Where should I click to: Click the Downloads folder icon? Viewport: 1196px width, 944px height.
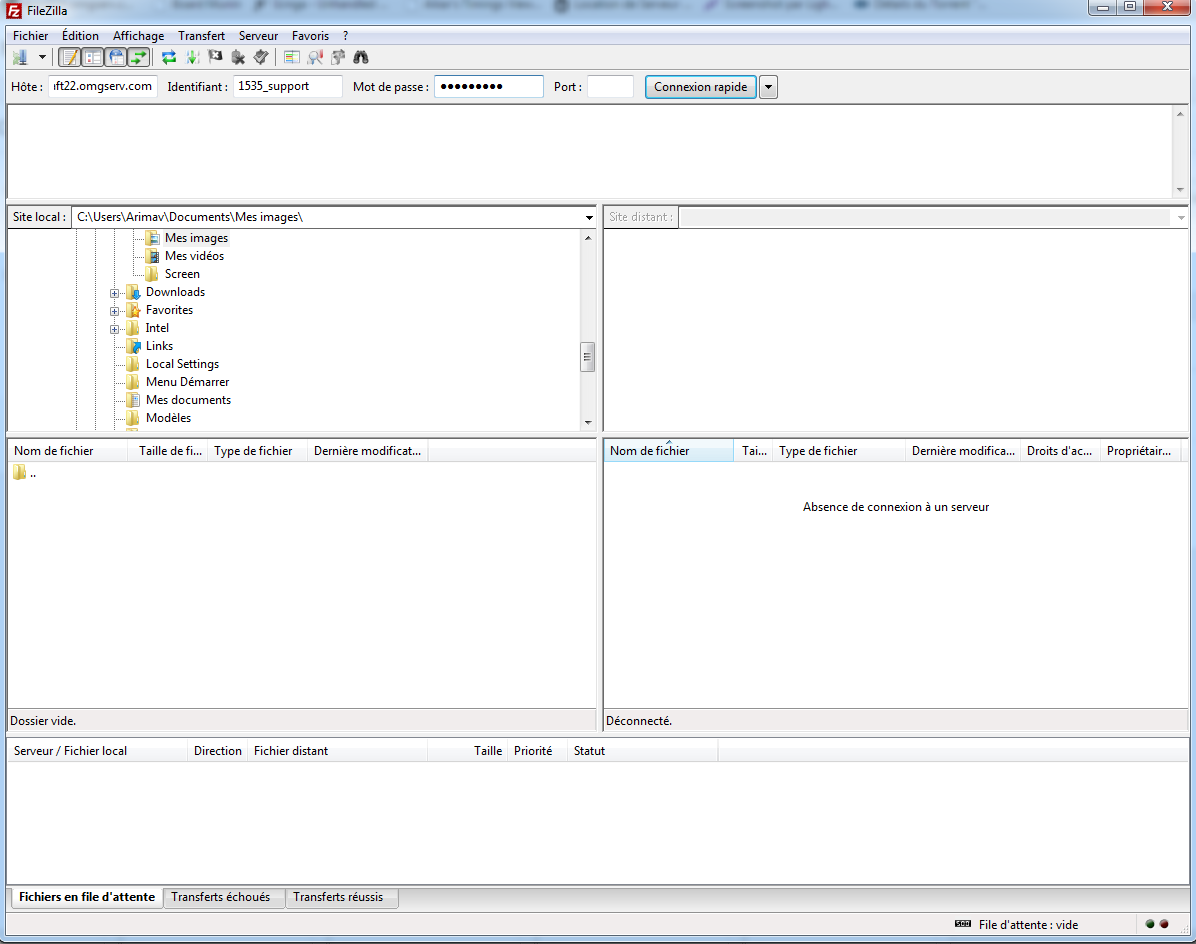click(x=133, y=292)
